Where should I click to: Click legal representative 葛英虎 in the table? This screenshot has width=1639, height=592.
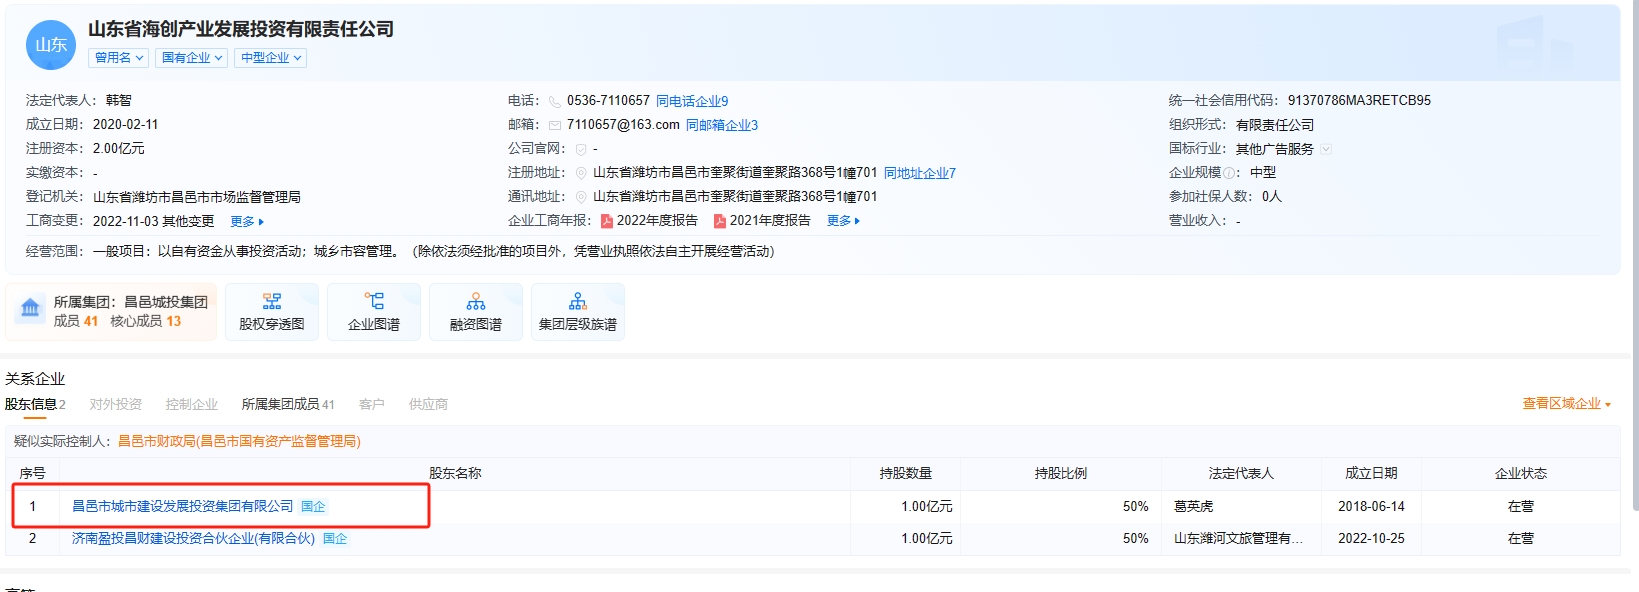[x=1193, y=507]
